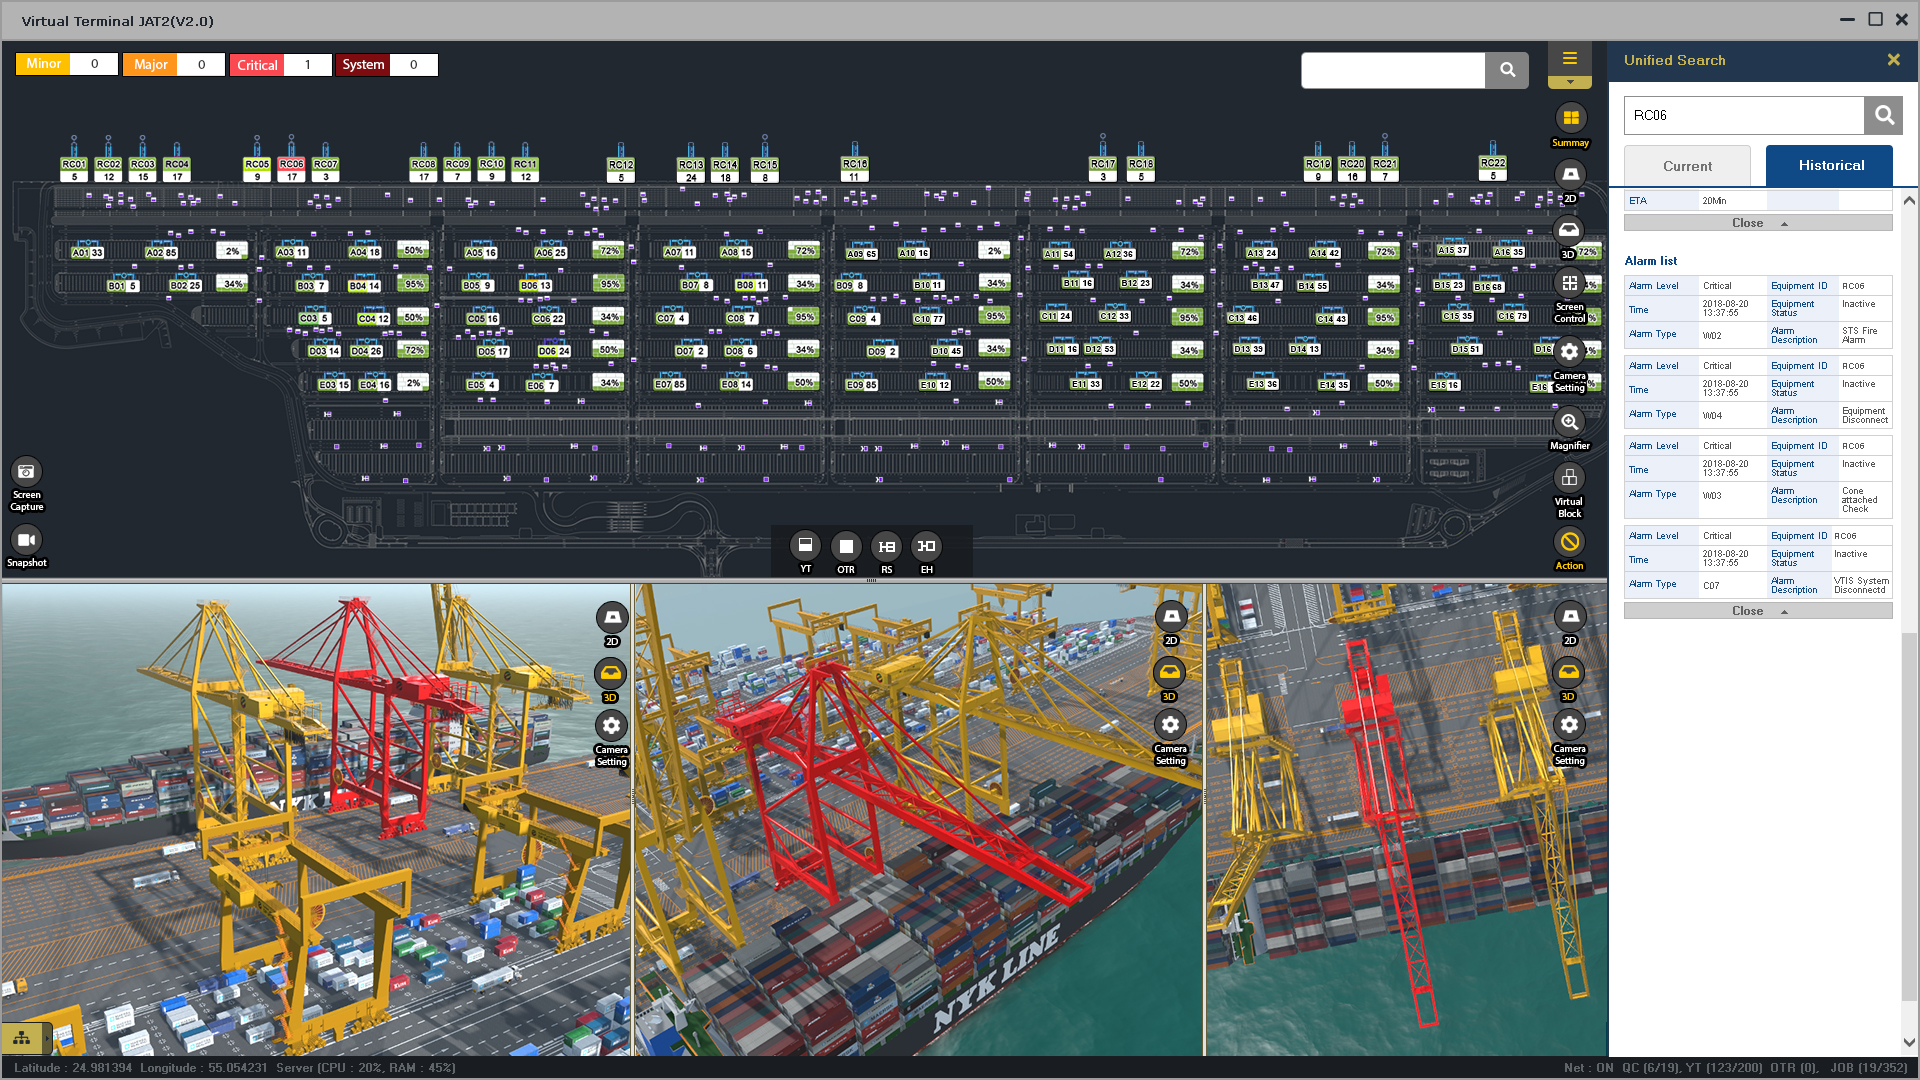
Task: Click the Magnifier tool icon
Action: pyautogui.click(x=1569, y=422)
